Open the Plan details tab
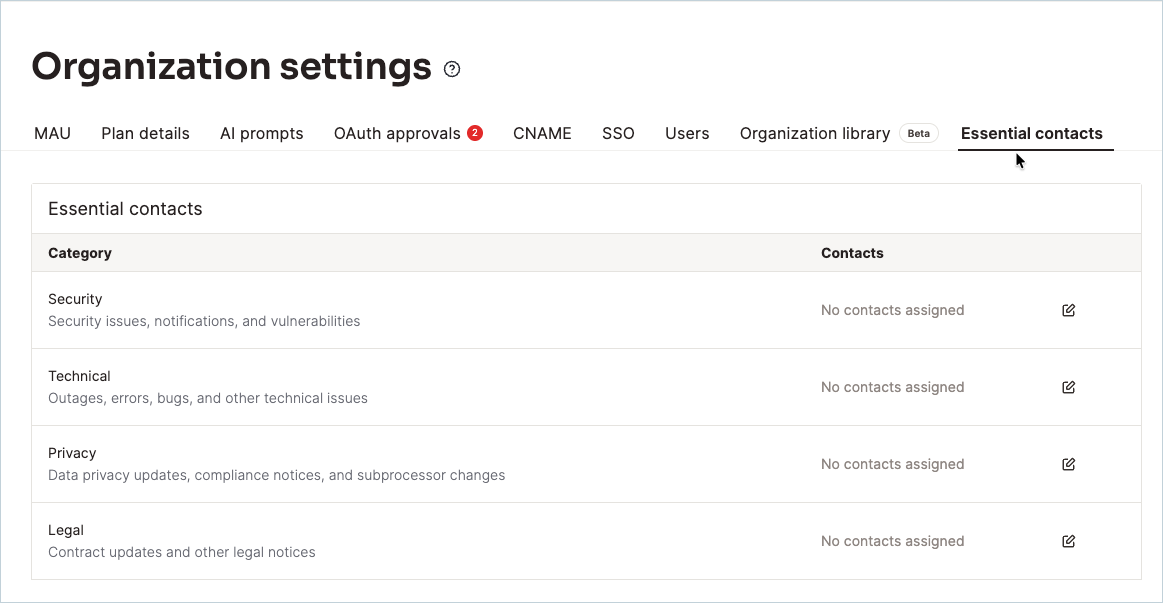Screen dimensions: 1163x603 click(x=145, y=134)
